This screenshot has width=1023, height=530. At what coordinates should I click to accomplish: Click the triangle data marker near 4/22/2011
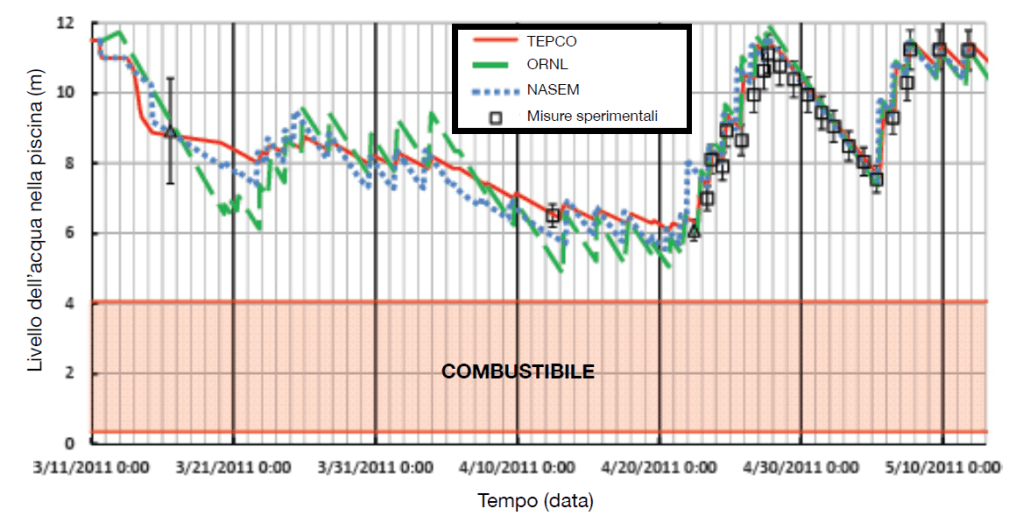tap(694, 231)
